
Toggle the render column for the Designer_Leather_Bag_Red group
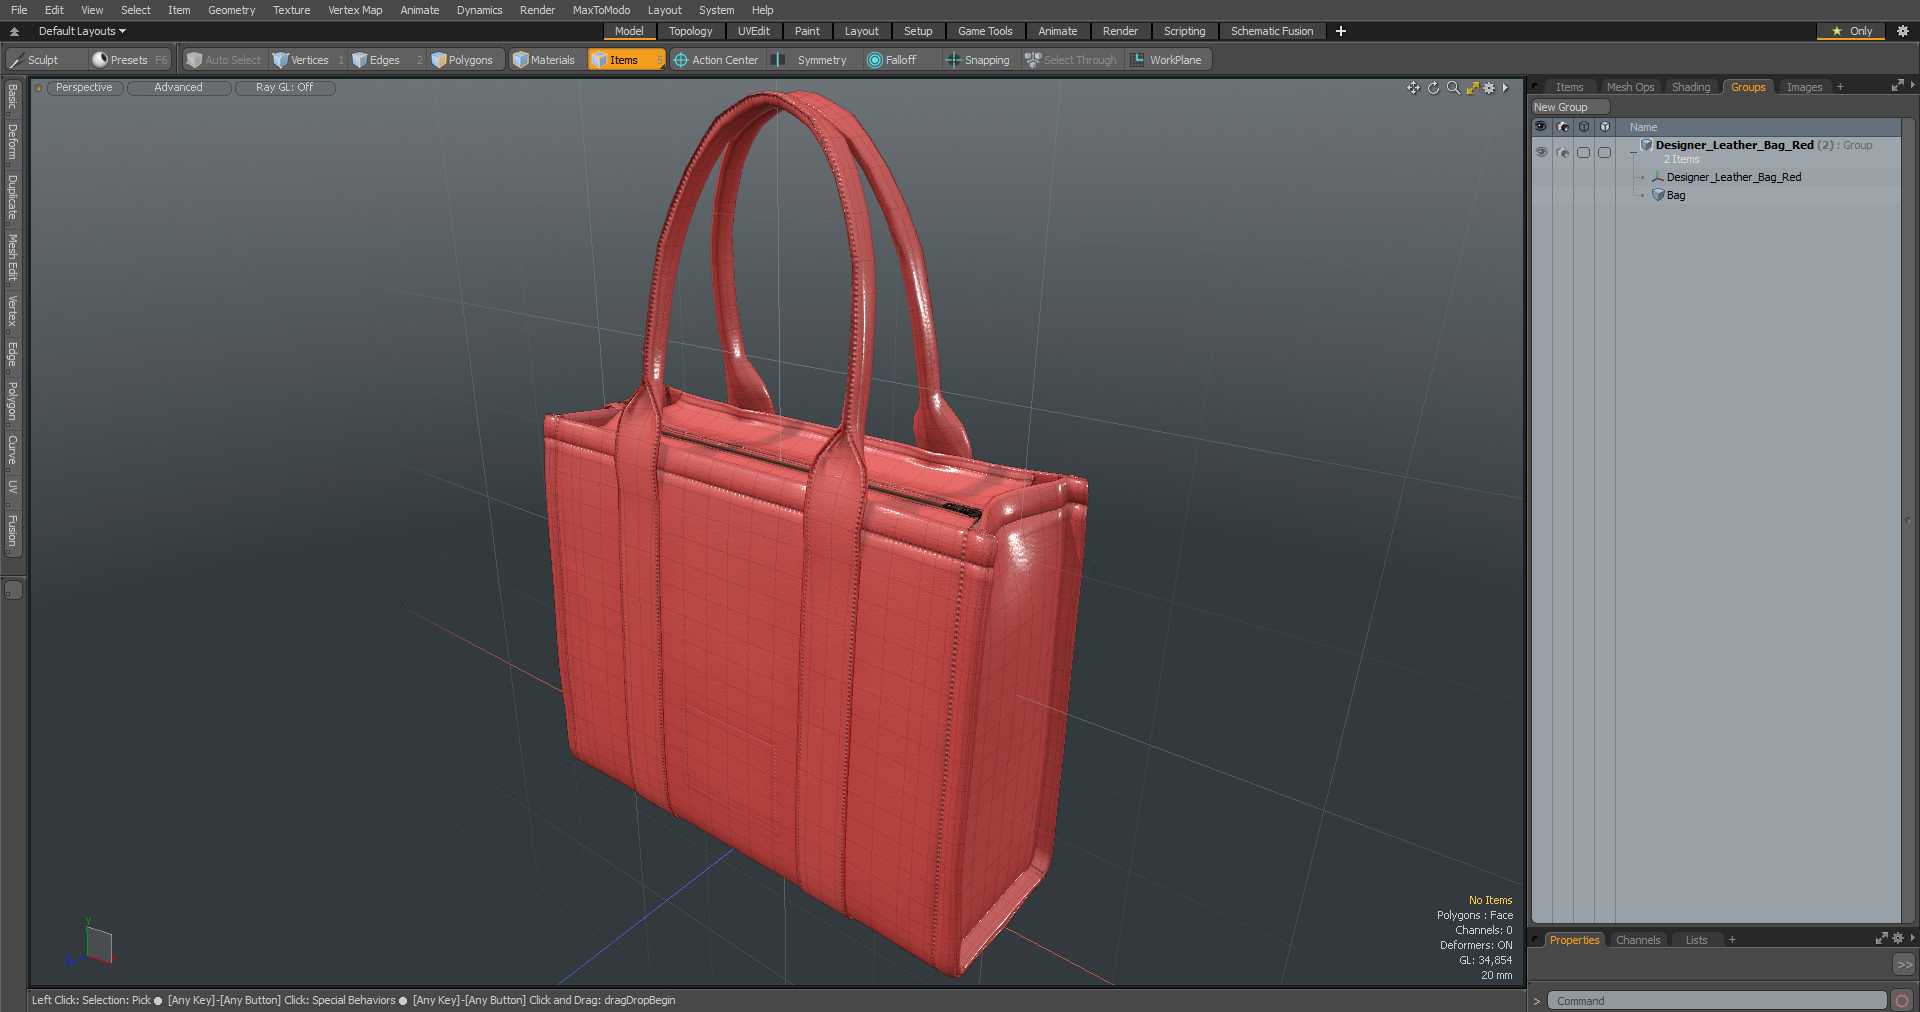click(x=1563, y=152)
